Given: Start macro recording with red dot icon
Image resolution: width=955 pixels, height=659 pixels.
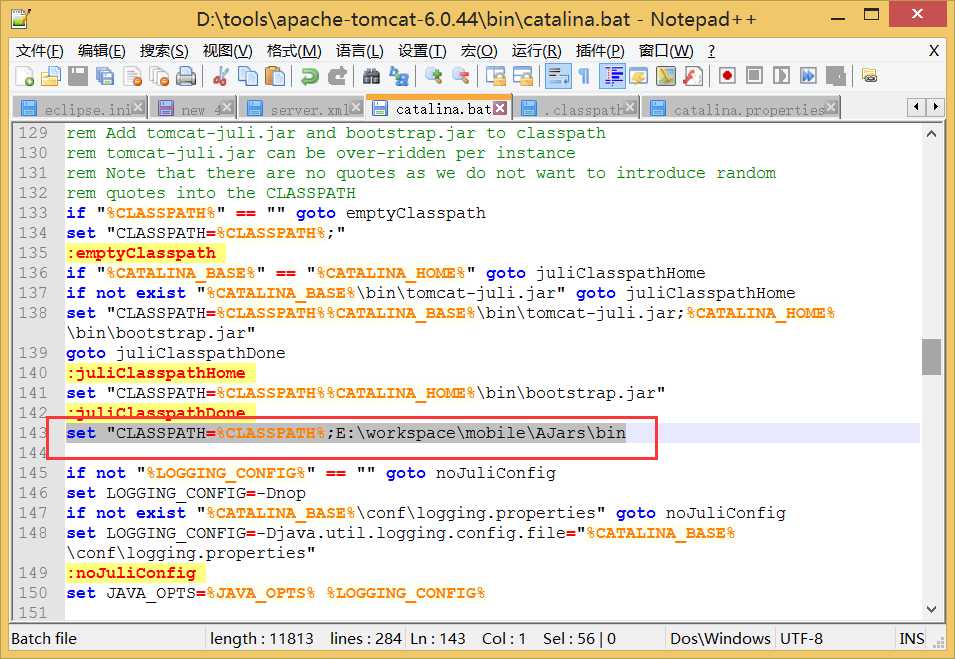Looking at the screenshot, I should (x=727, y=76).
